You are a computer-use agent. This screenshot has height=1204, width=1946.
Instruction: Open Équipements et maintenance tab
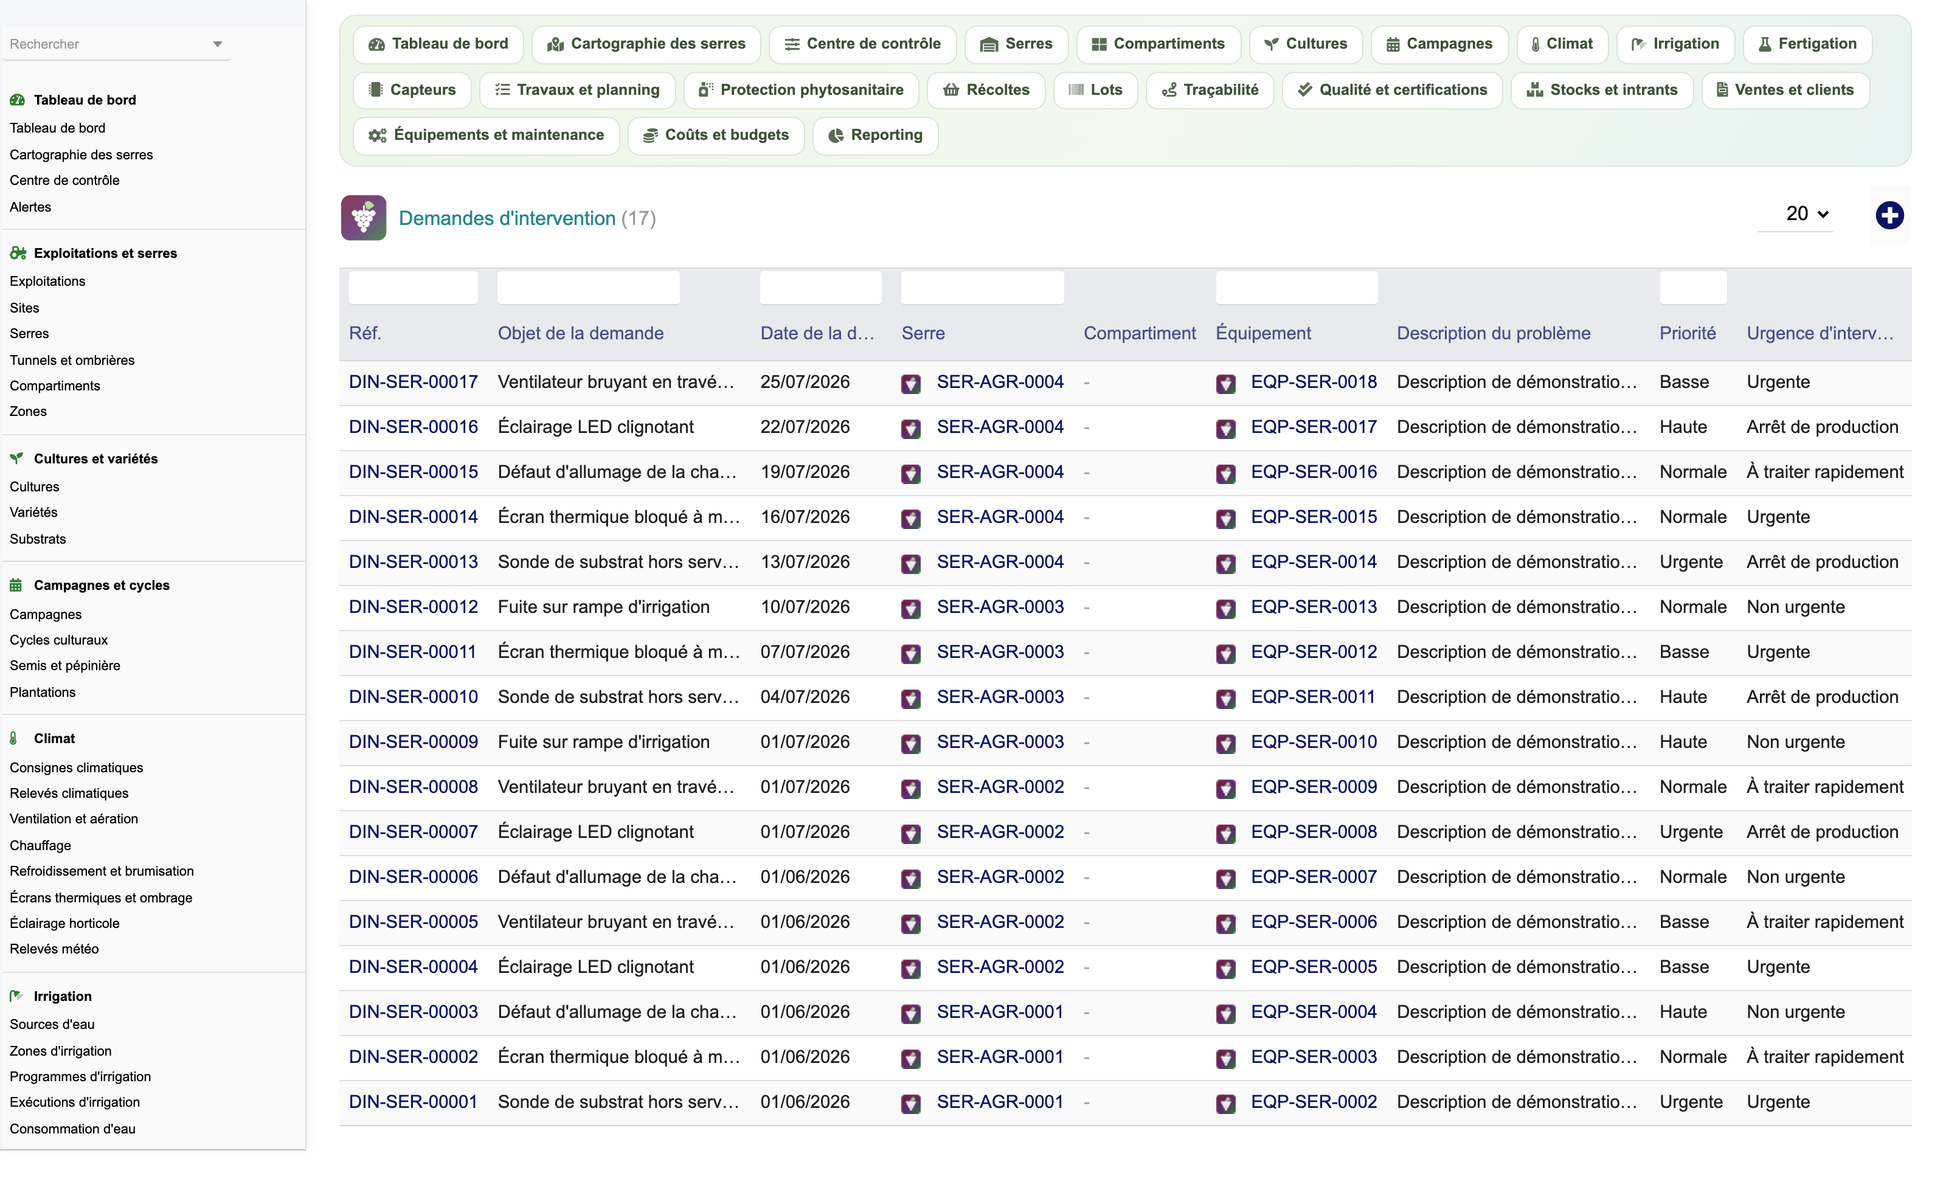pyautogui.click(x=486, y=135)
